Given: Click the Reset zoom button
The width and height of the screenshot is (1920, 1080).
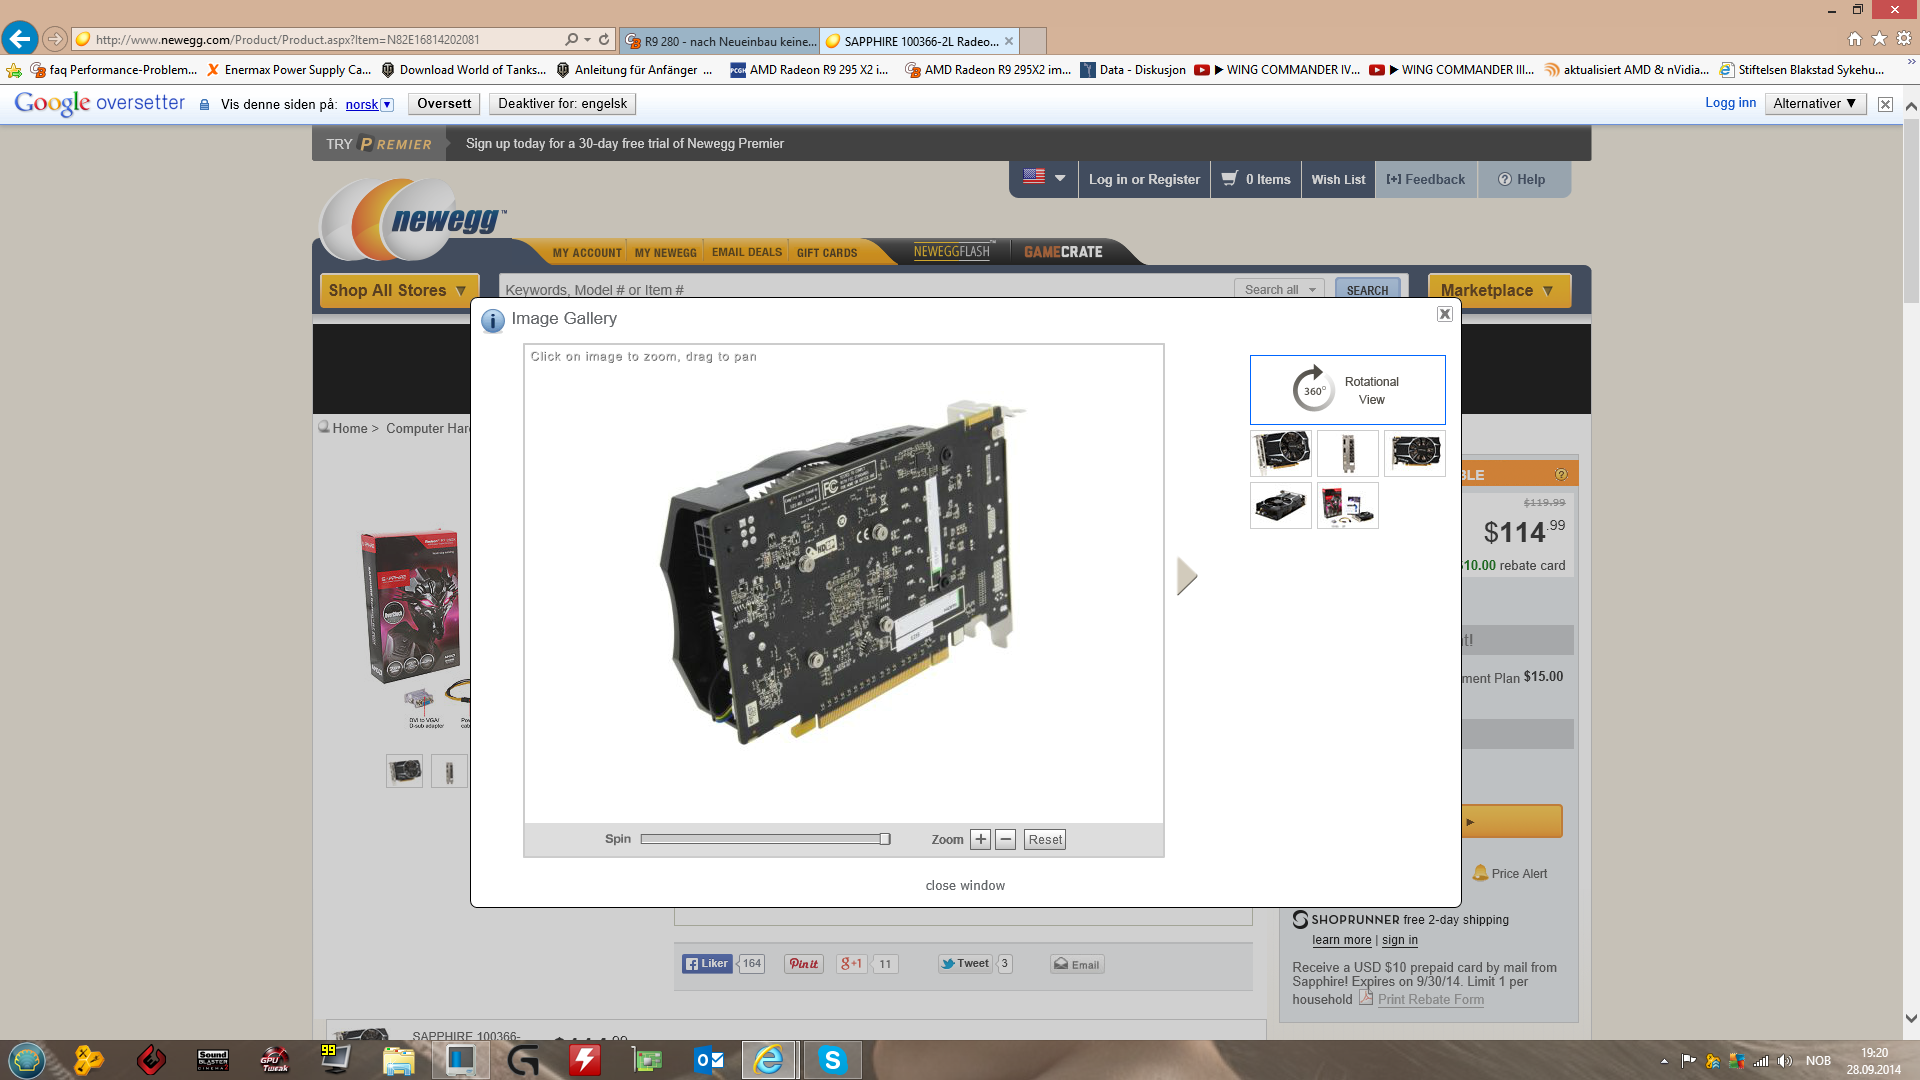Looking at the screenshot, I should click(x=1045, y=840).
